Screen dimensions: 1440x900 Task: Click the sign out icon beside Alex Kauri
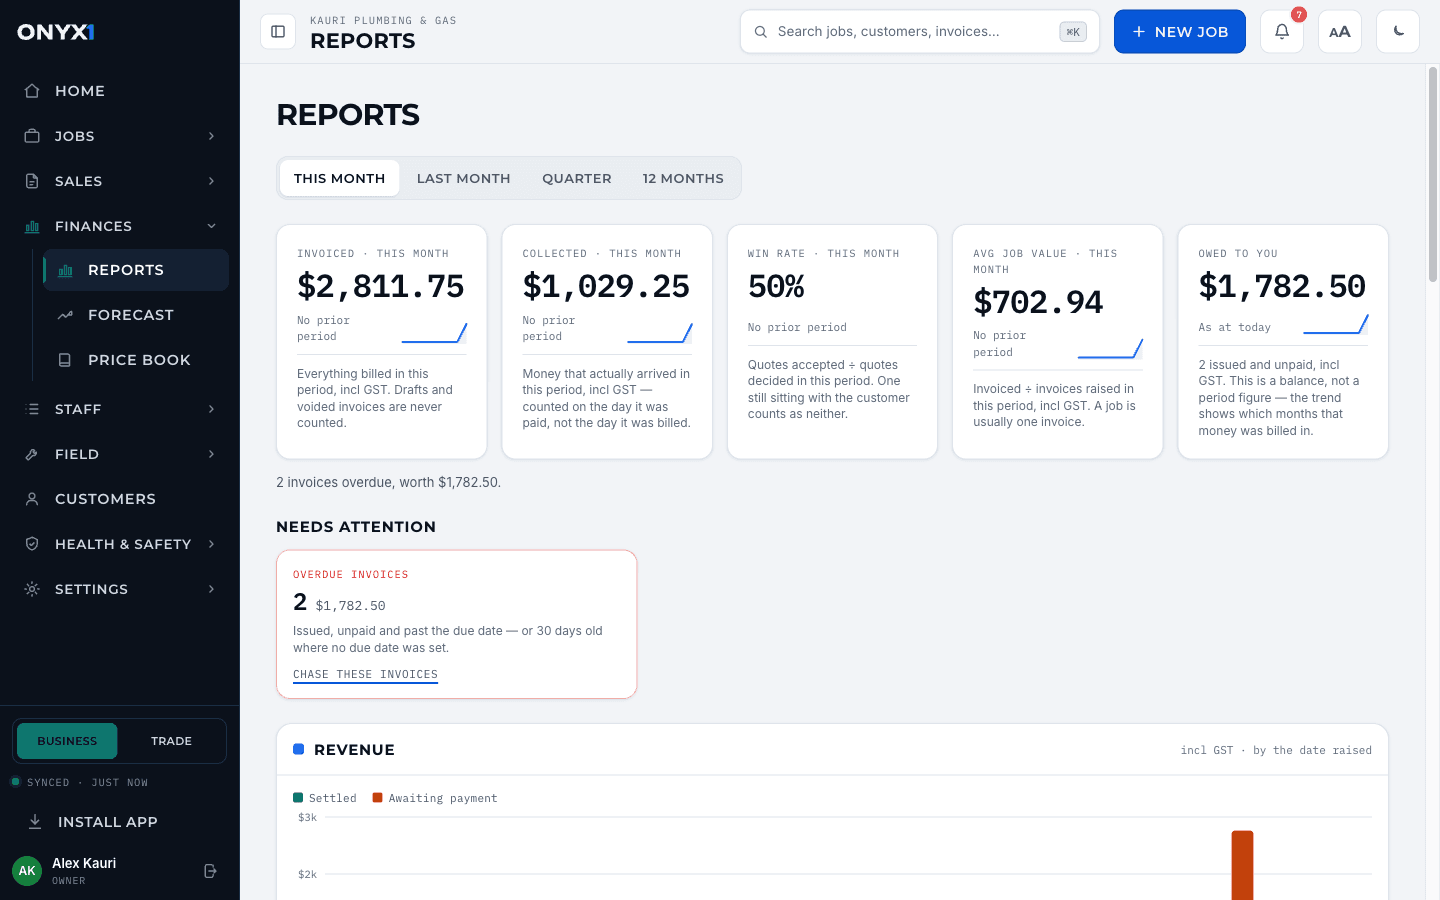click(210, 871)
